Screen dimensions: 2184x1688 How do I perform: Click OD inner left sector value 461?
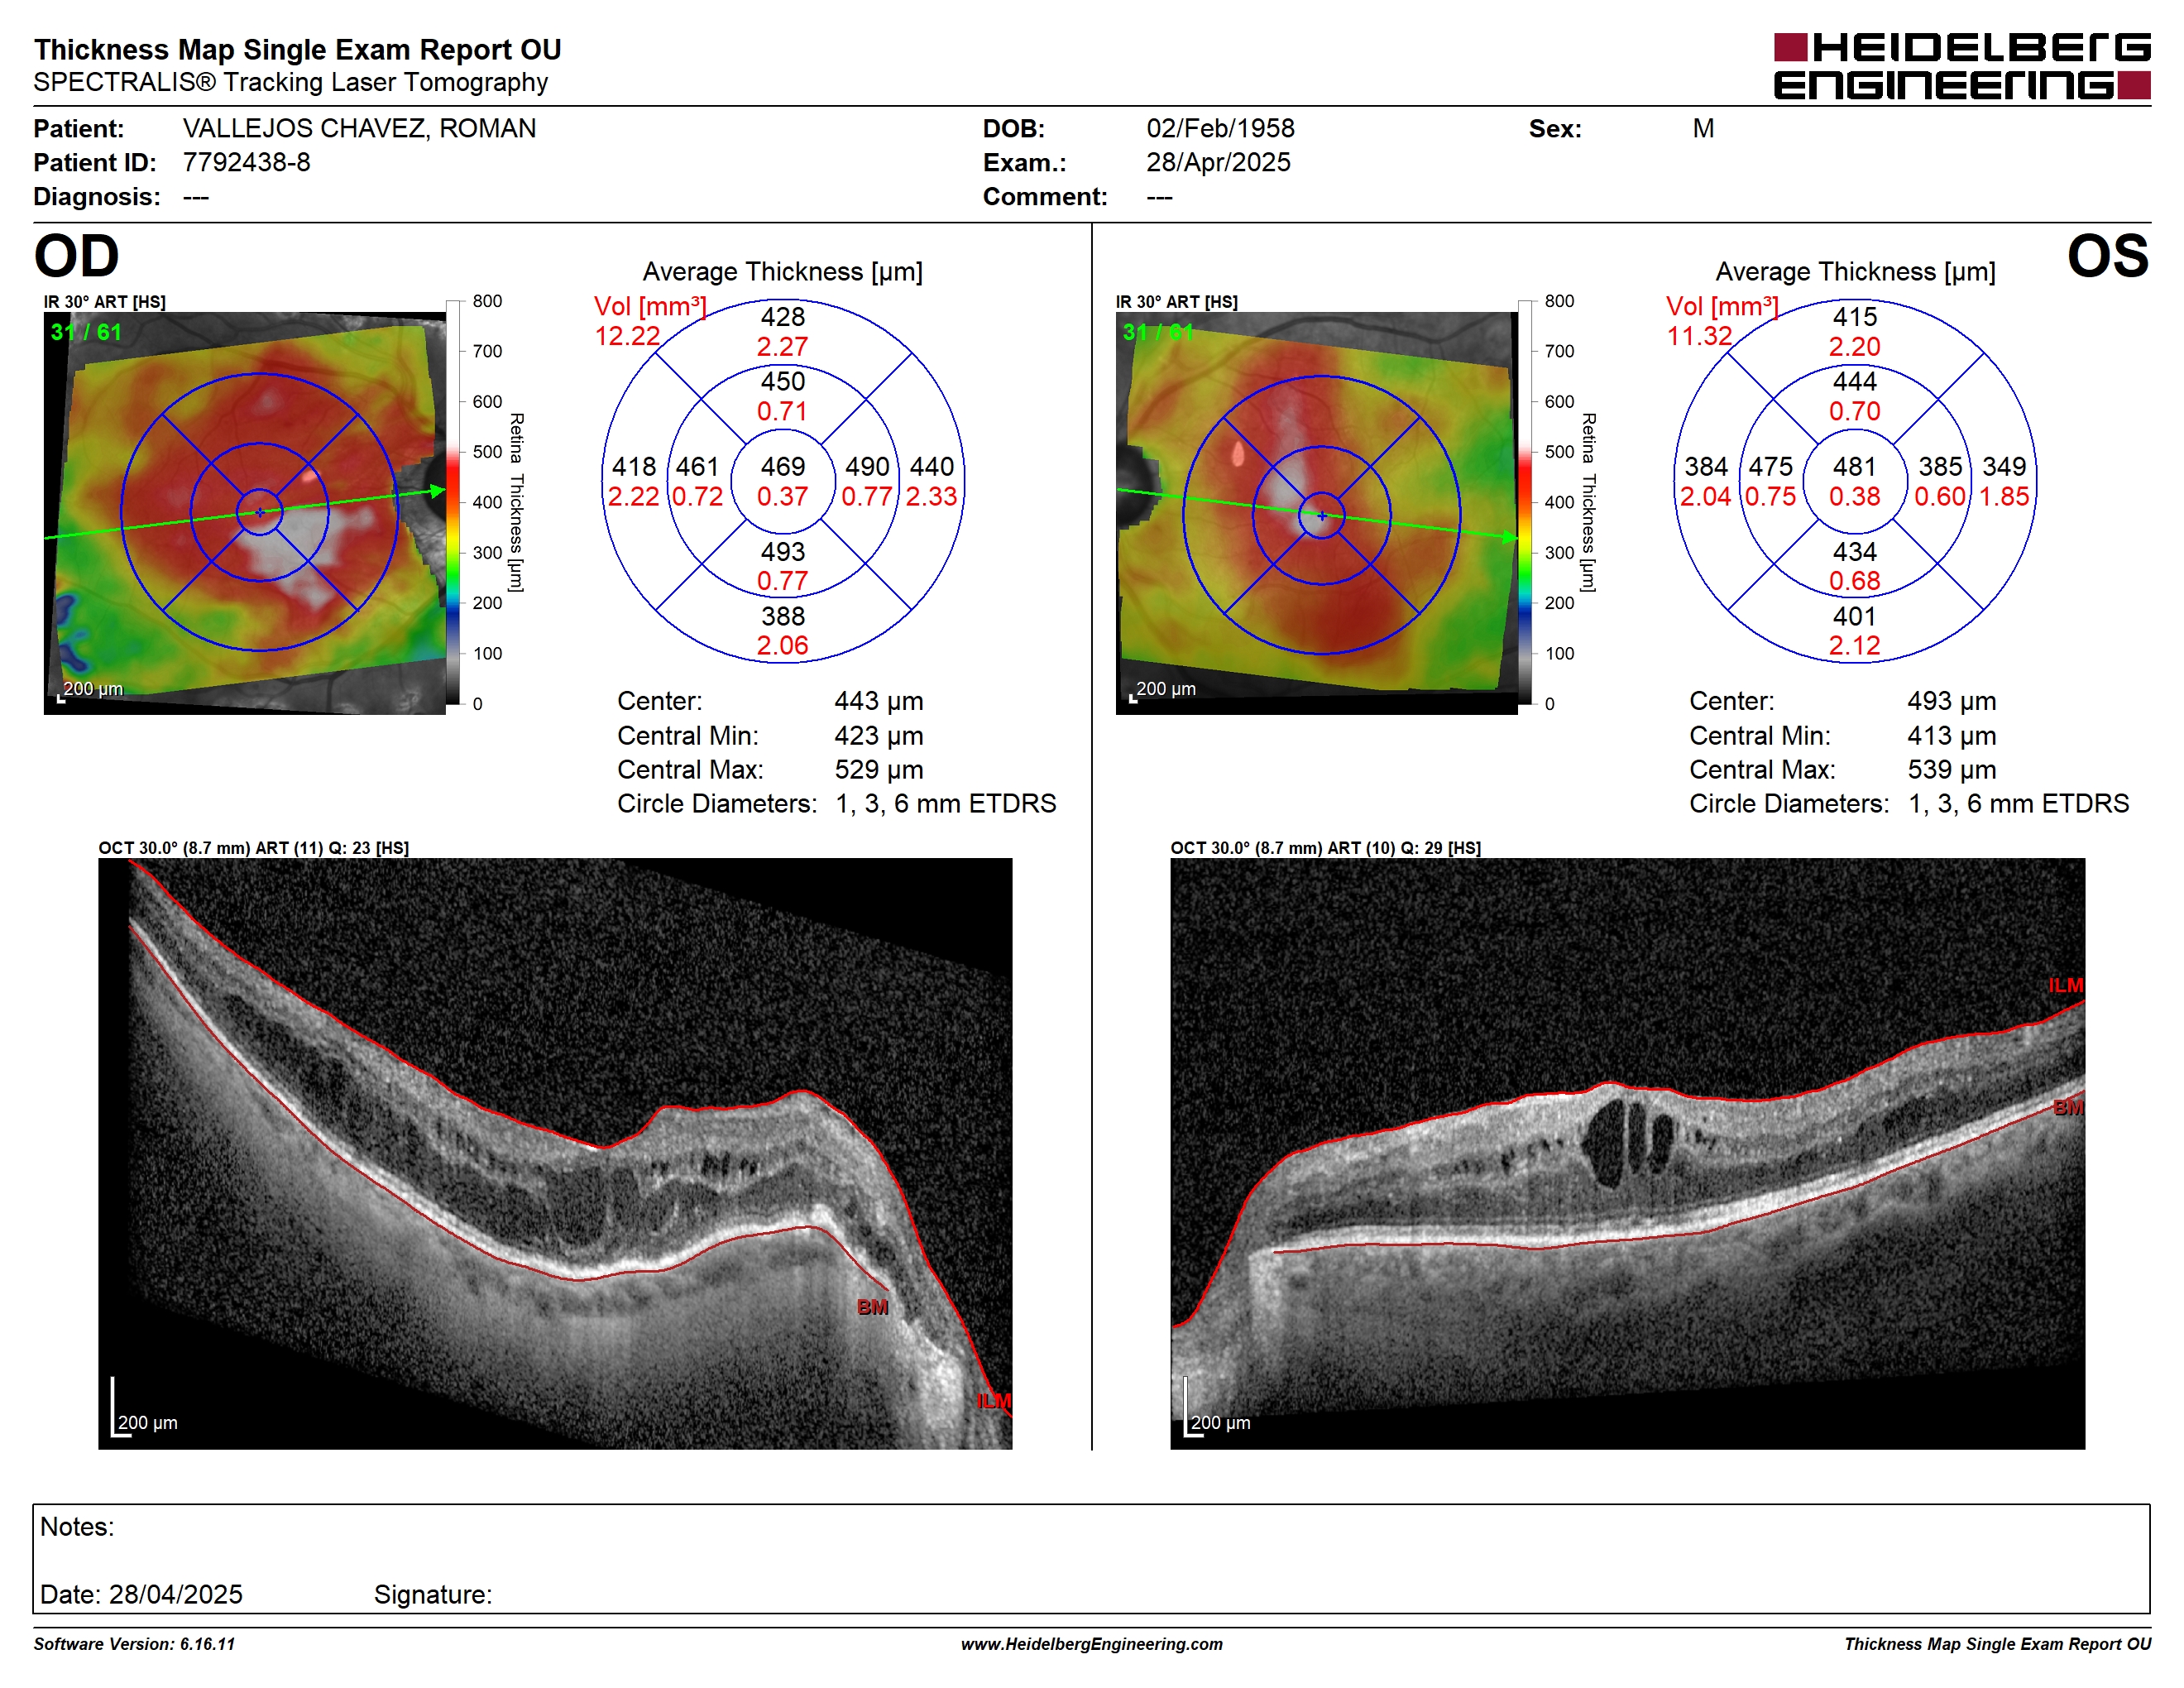(697, 467)
